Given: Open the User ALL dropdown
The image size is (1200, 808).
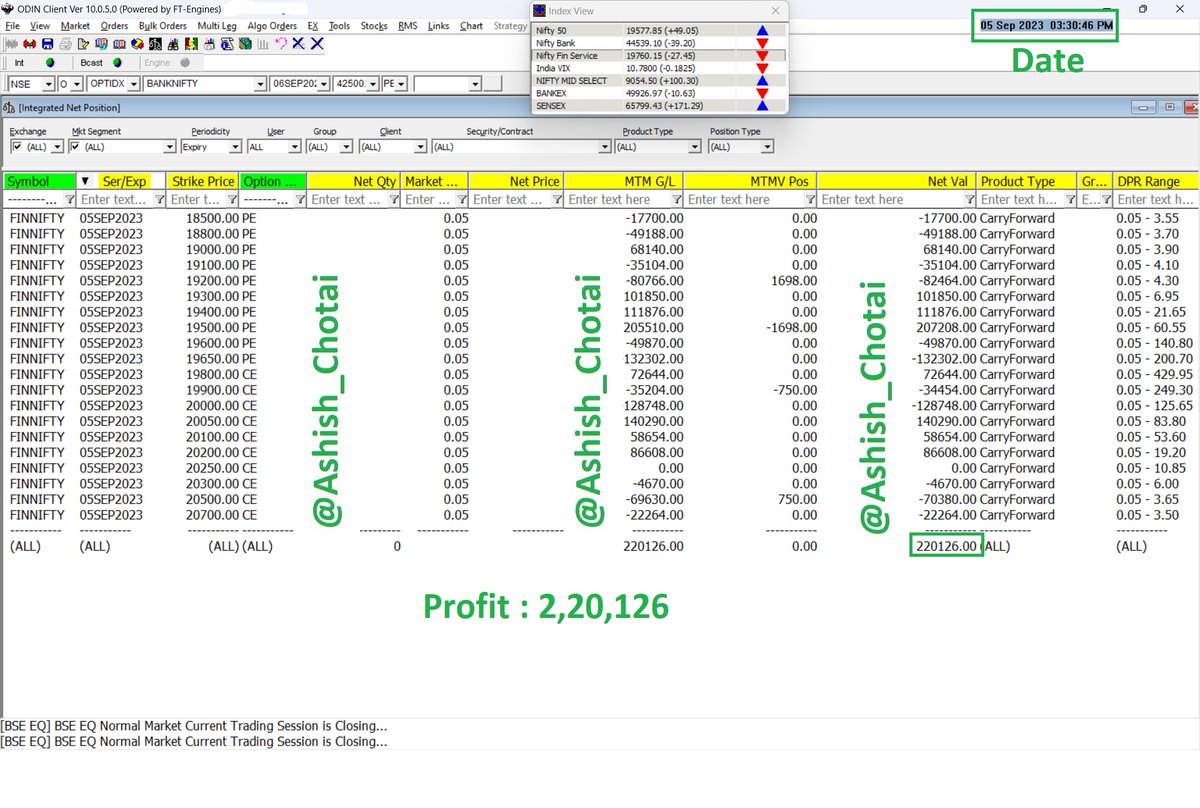Looking at the screenshot, I should coord(294,147).
